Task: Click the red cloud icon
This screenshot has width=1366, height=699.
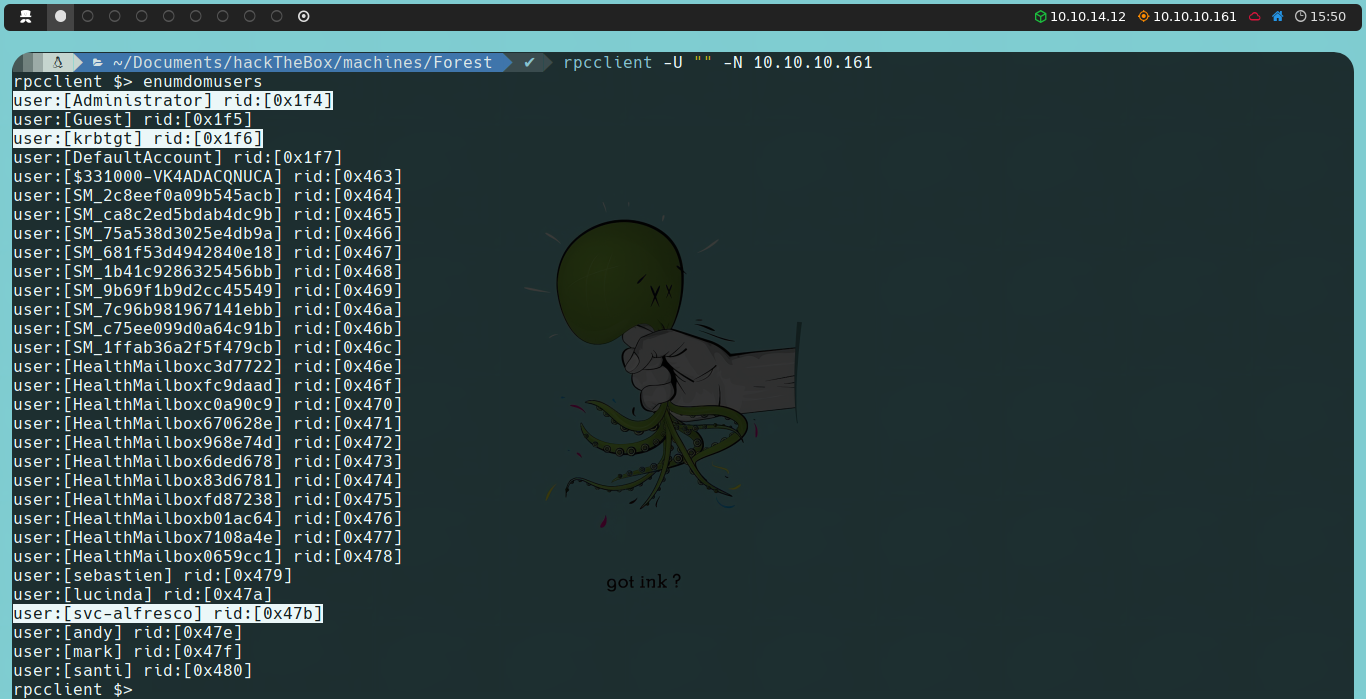Action: point(1255,16)
